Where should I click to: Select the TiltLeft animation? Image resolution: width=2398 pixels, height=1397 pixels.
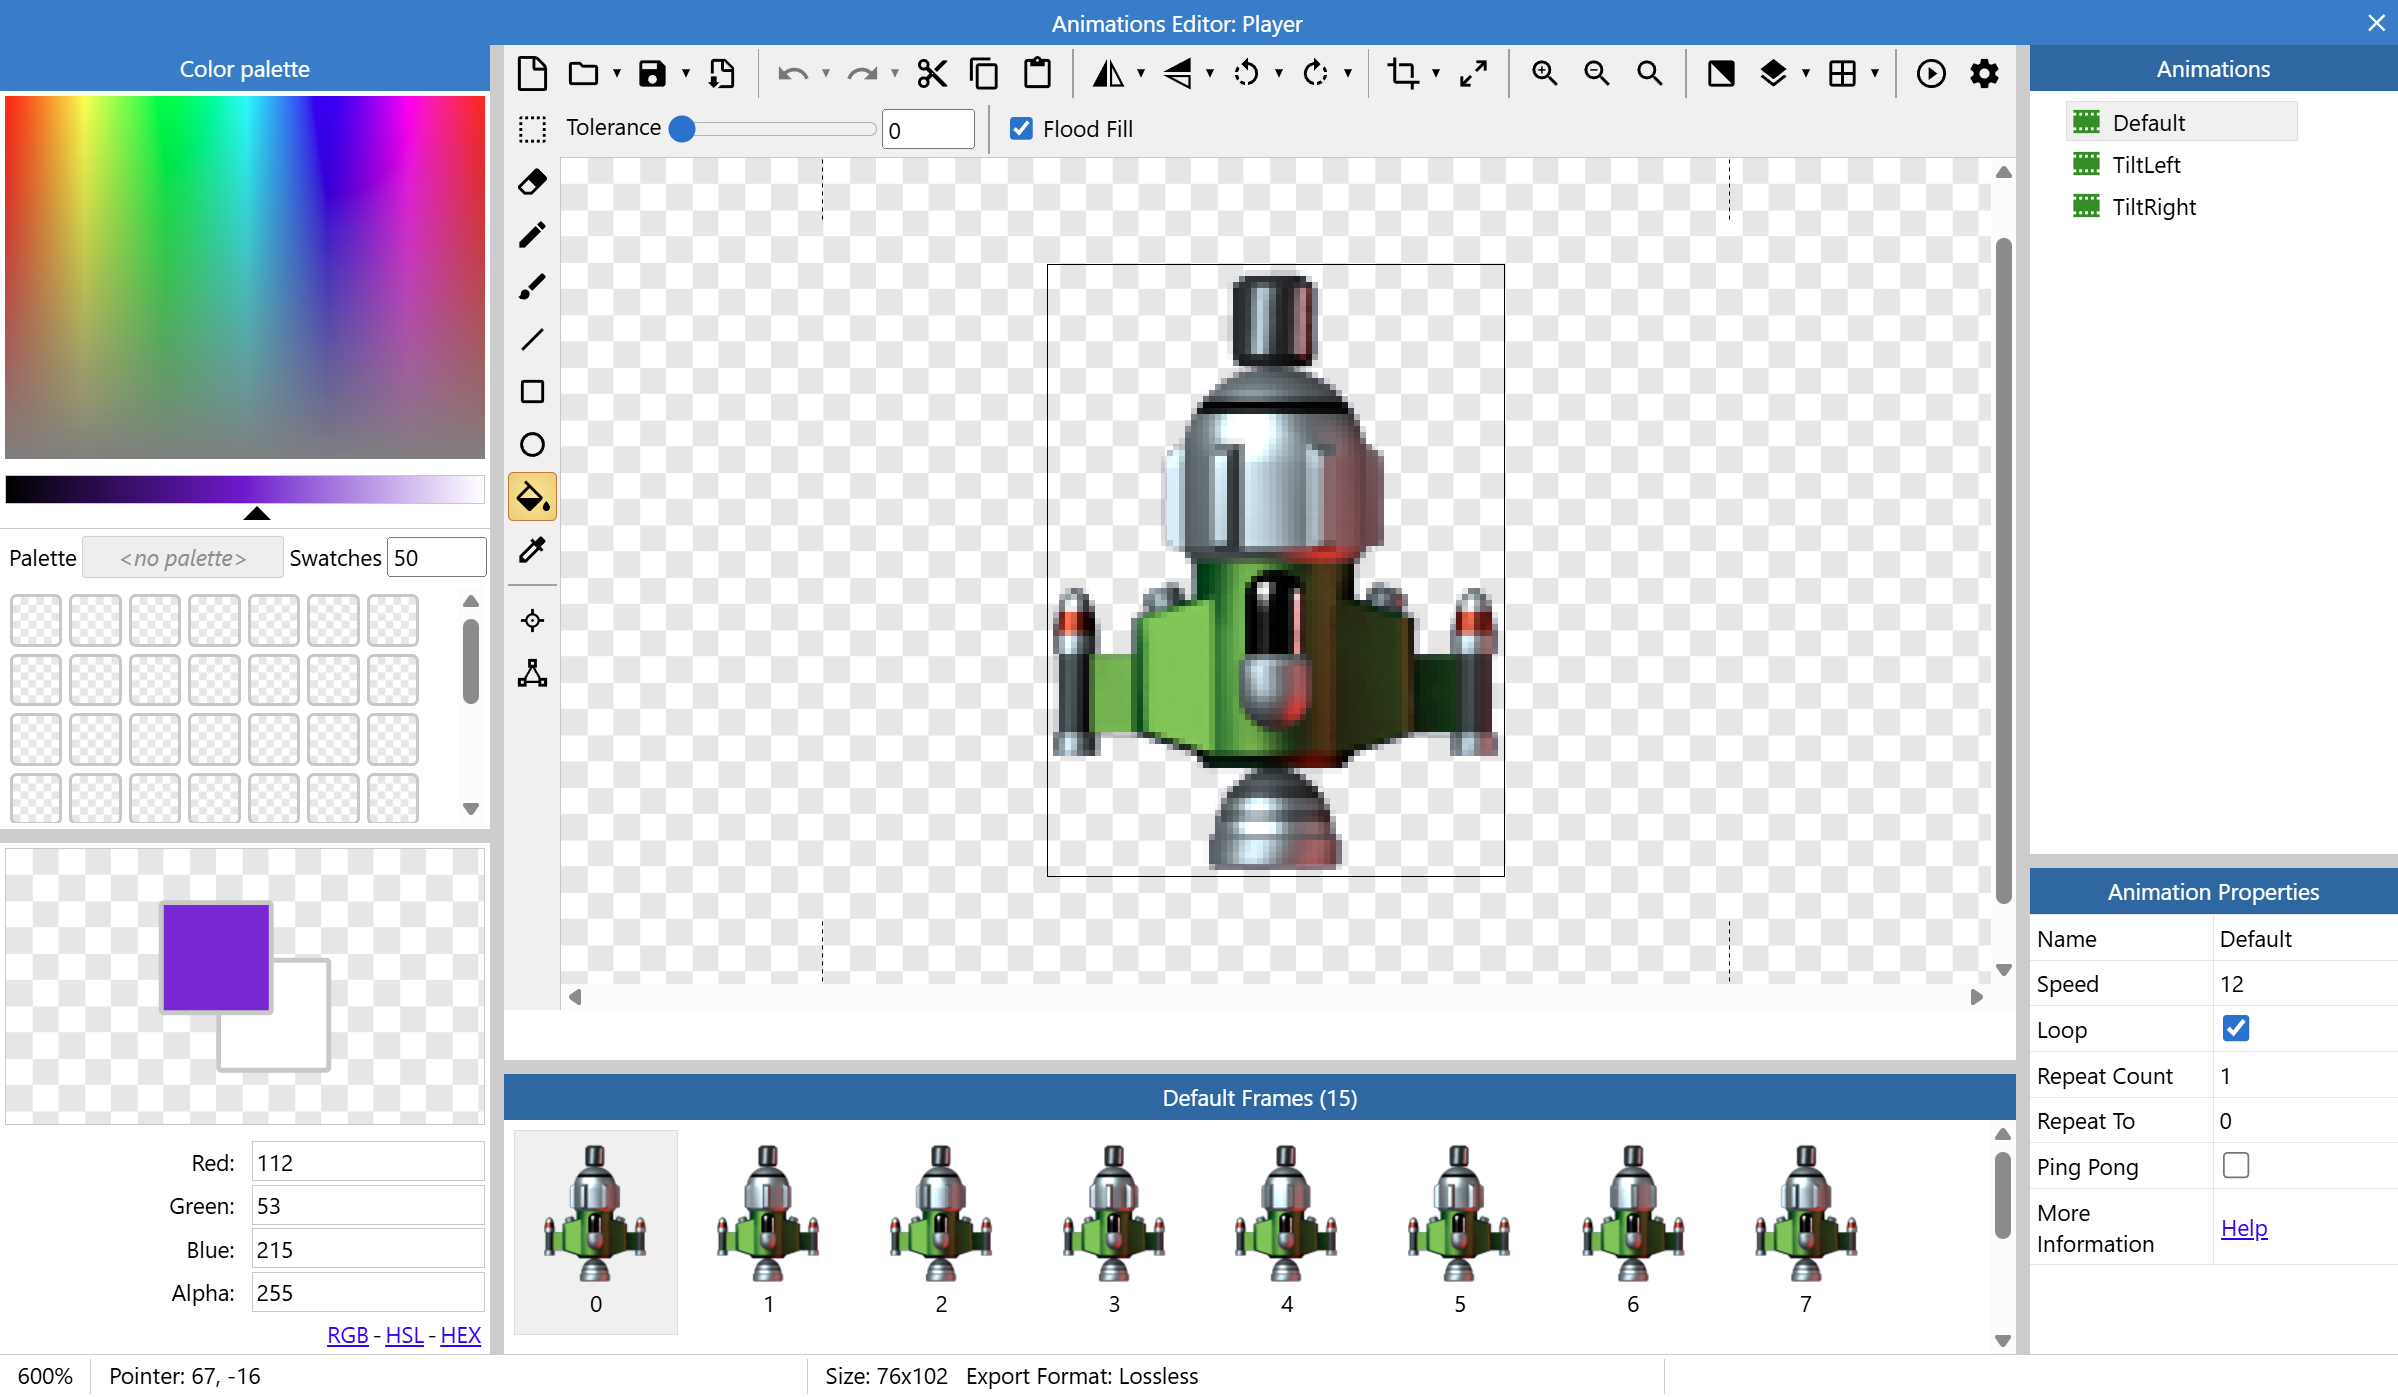coord(2146,165)
